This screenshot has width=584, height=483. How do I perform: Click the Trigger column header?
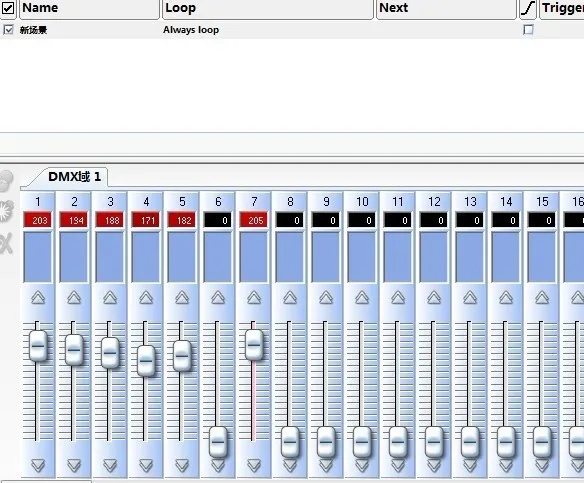[562, 8]
